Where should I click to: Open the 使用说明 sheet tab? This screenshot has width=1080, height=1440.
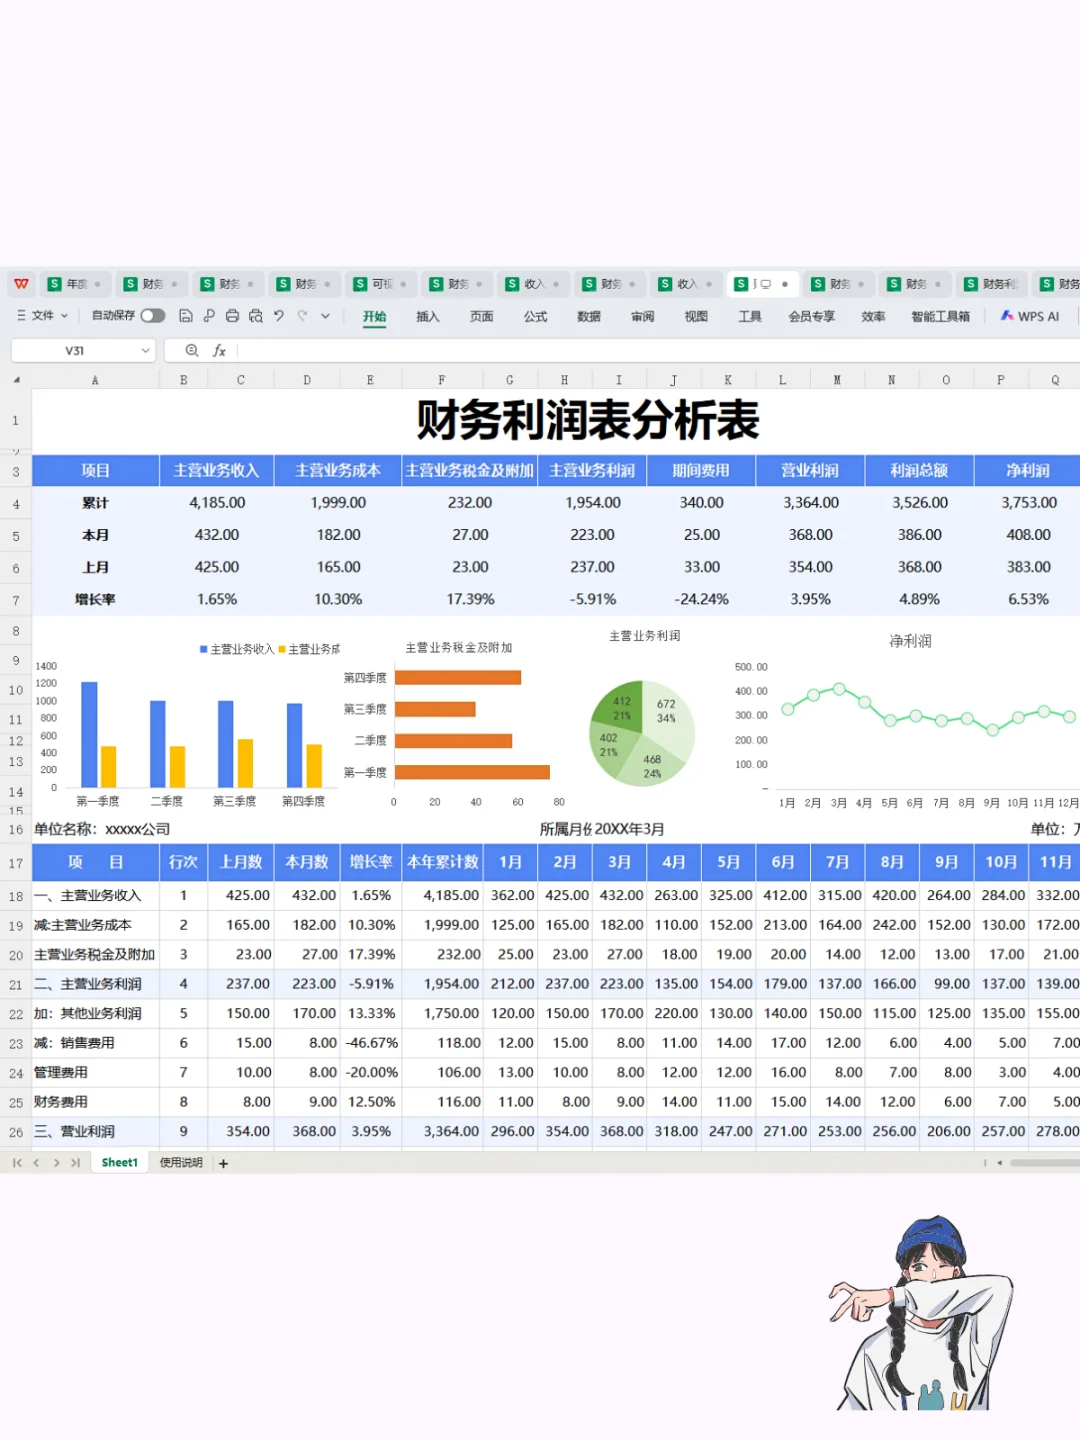click(179, 1163)
